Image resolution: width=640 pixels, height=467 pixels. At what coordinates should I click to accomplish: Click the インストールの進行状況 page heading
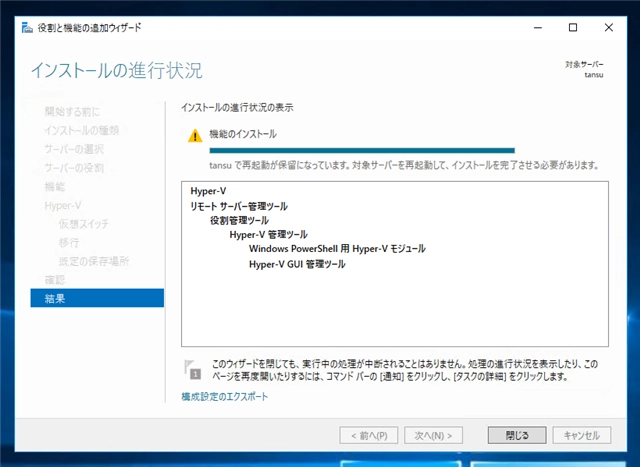tap(117, 70)
